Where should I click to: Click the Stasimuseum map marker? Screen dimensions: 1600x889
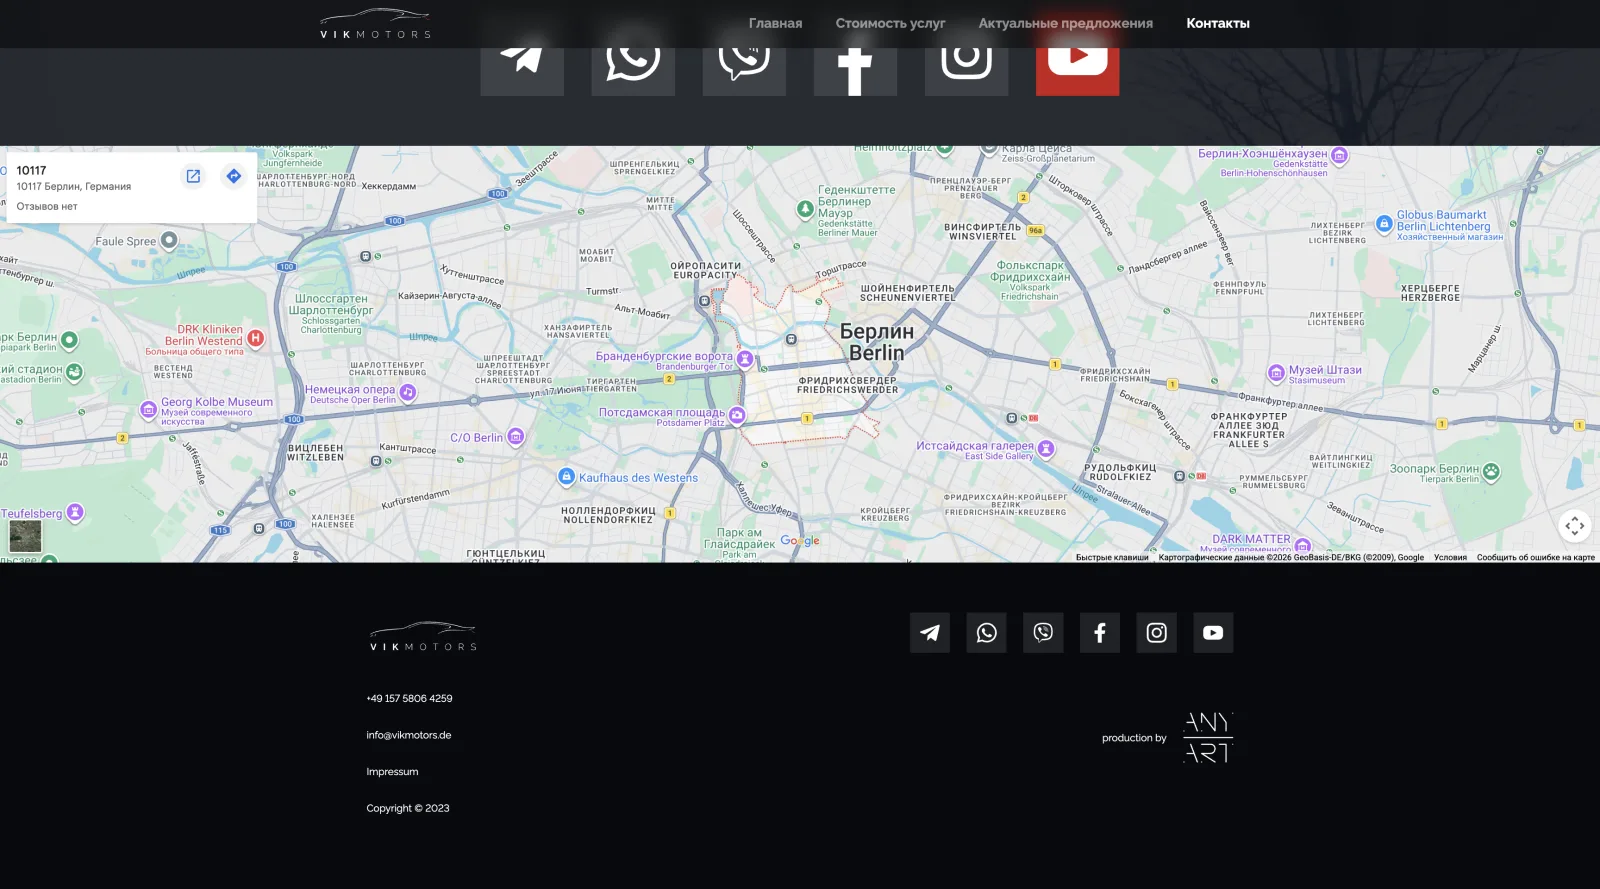[x=1276, y=374]
